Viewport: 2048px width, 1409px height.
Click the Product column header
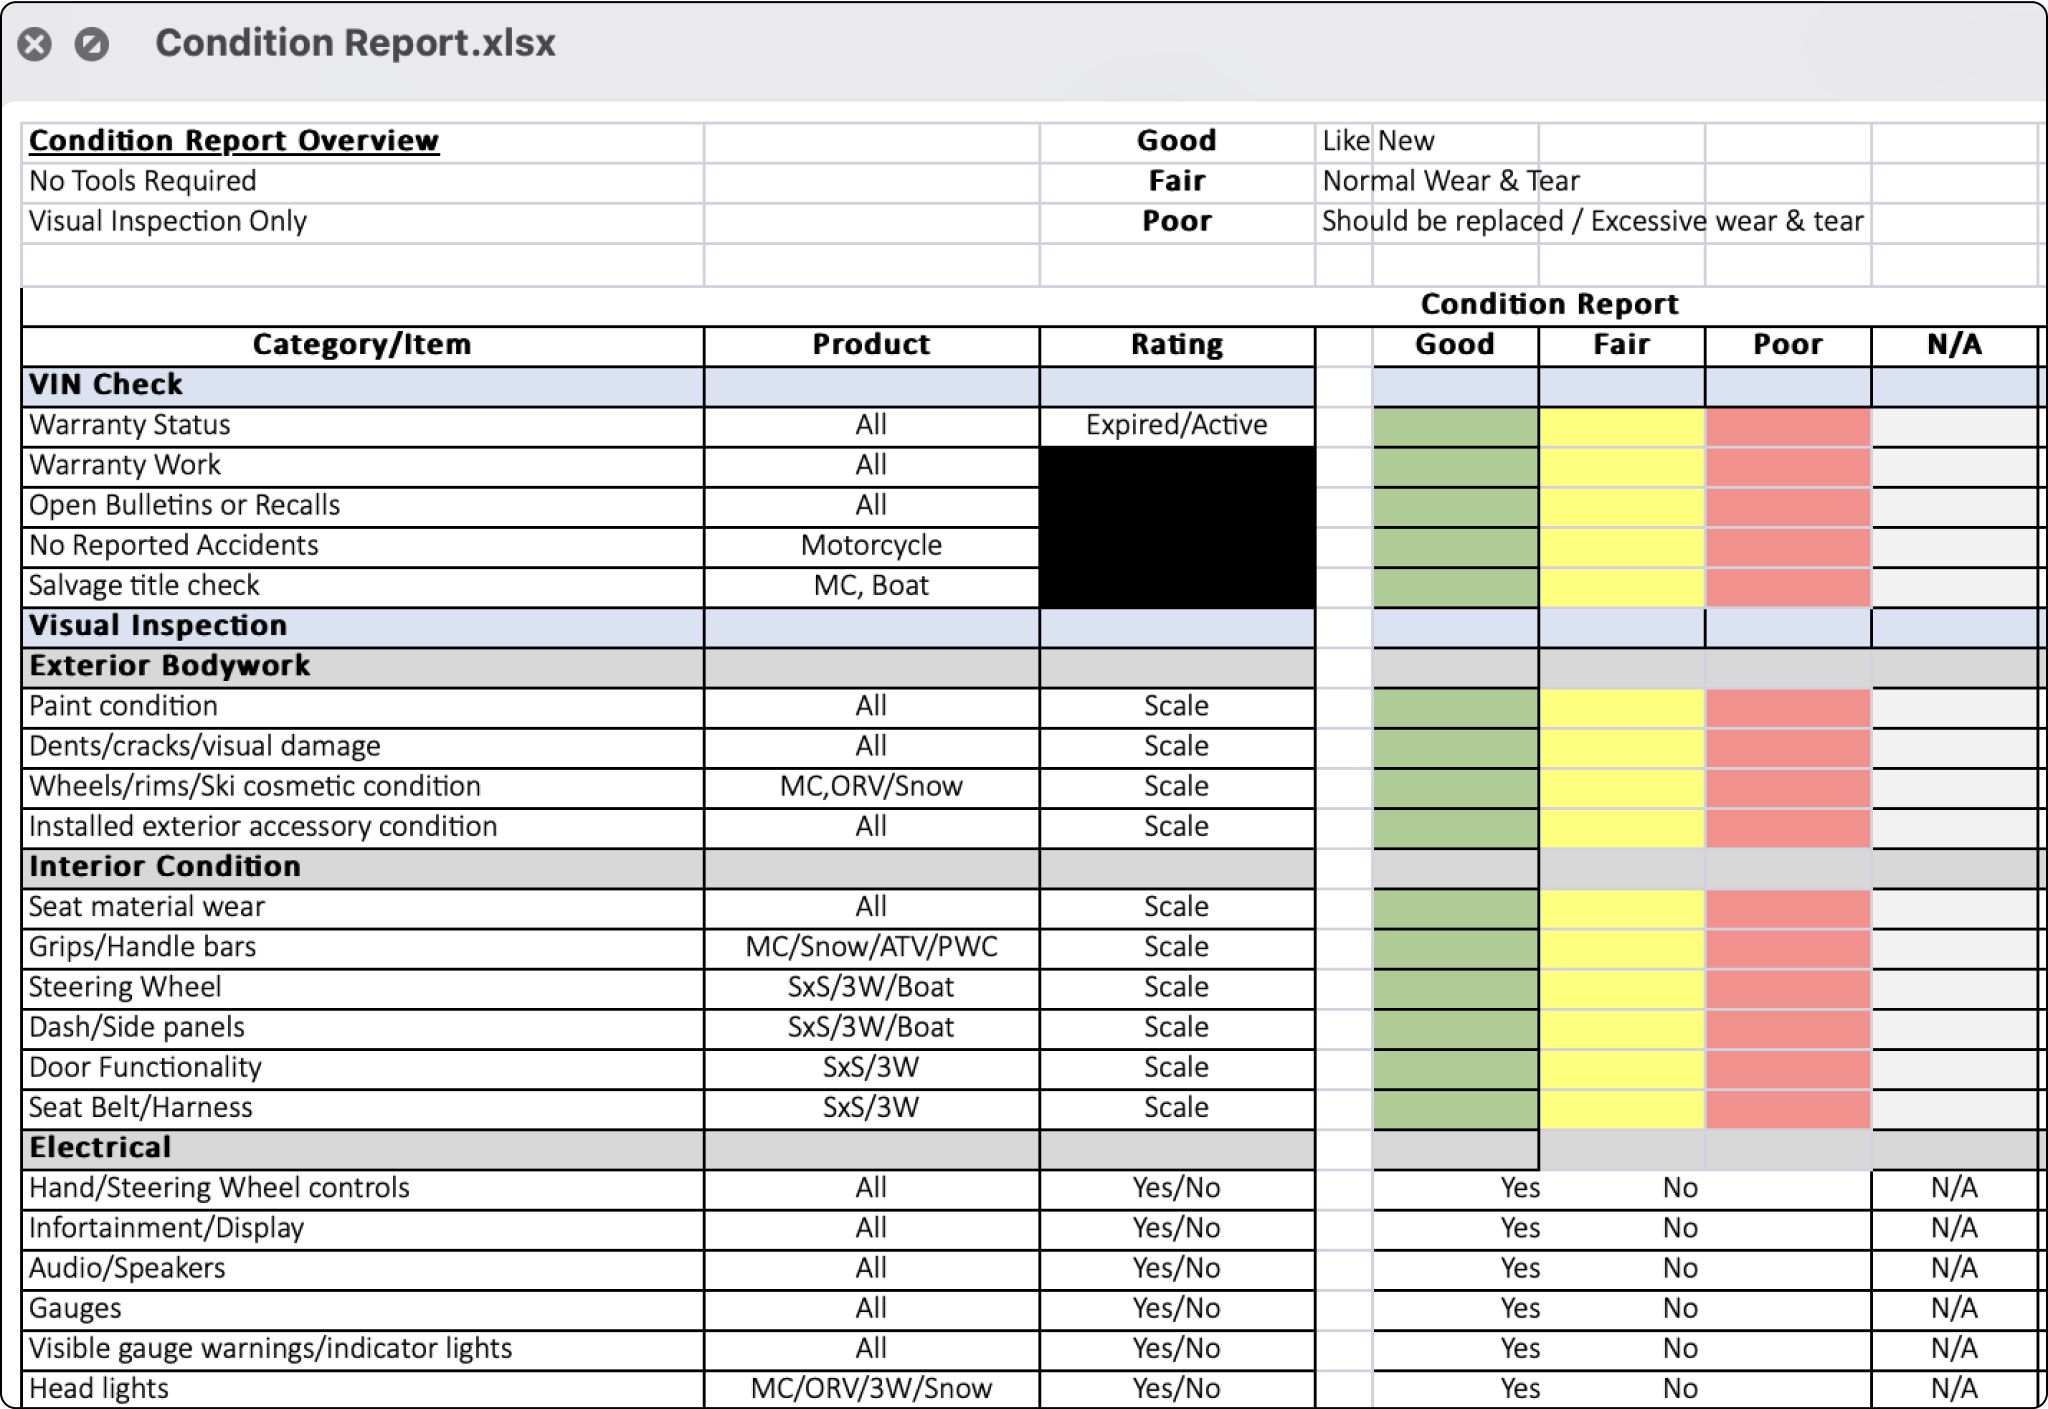(x=870, y=345)
